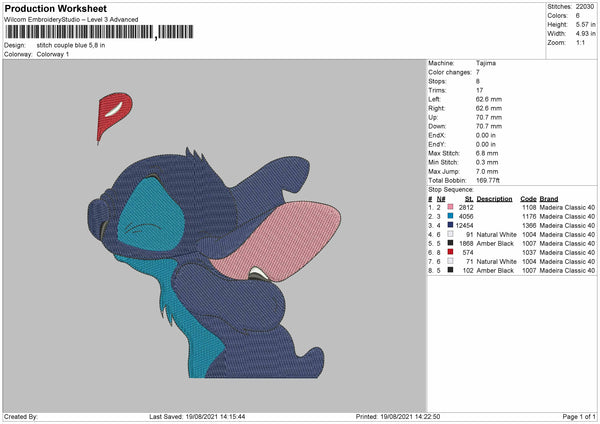Click the barcode under the worksheet title

[x=99, y=32]
